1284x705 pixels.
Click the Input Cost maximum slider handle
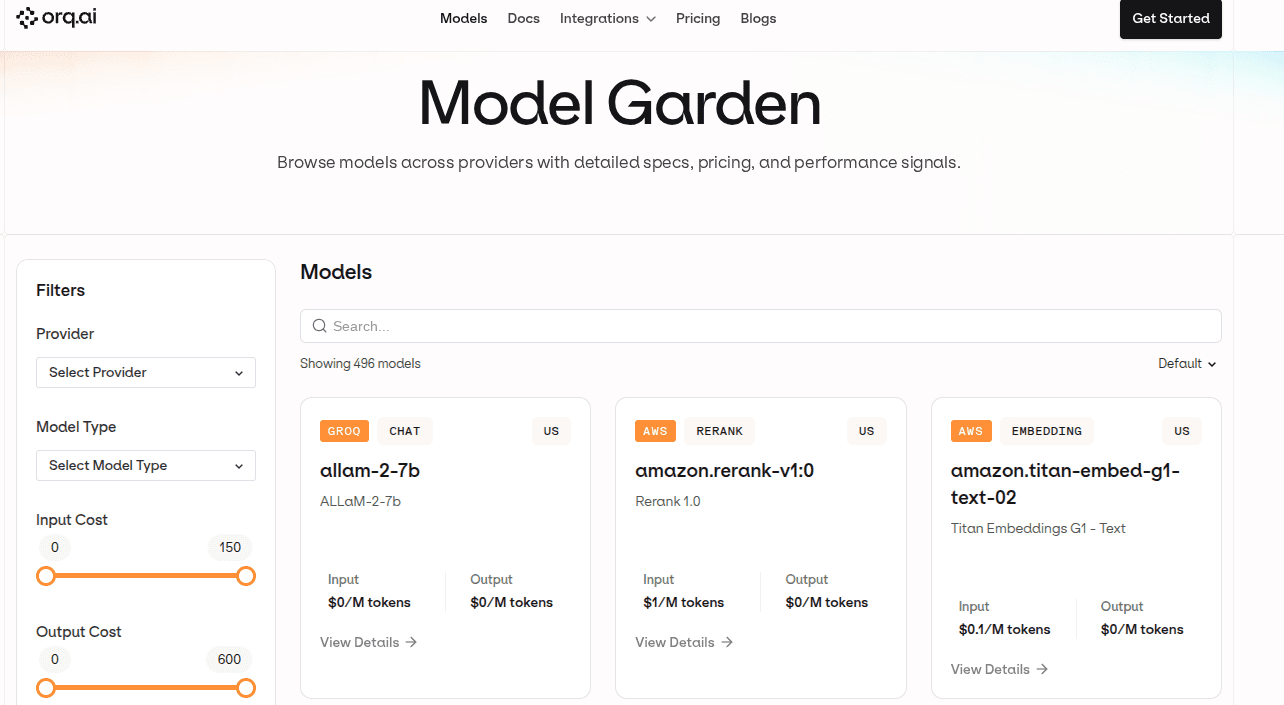pyautogui.click(x=246, y=576)
